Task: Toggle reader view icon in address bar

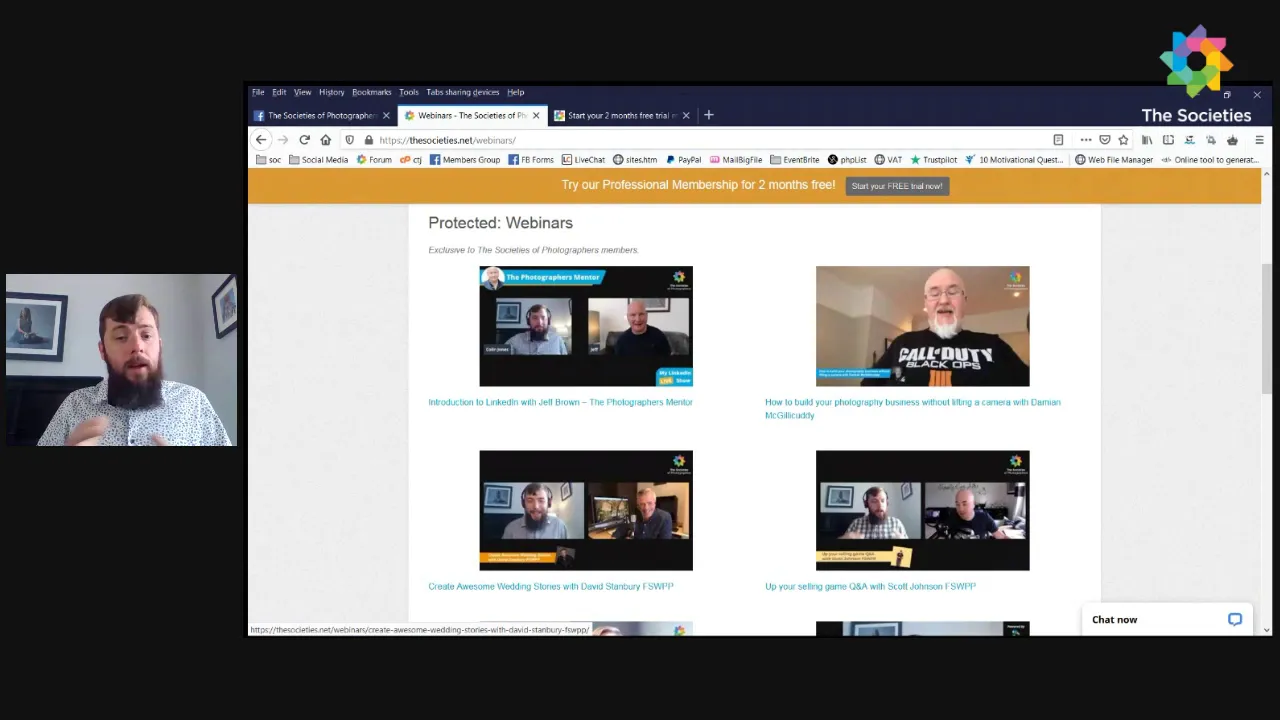Action: pyautogui.click(x=1058, y=140)
